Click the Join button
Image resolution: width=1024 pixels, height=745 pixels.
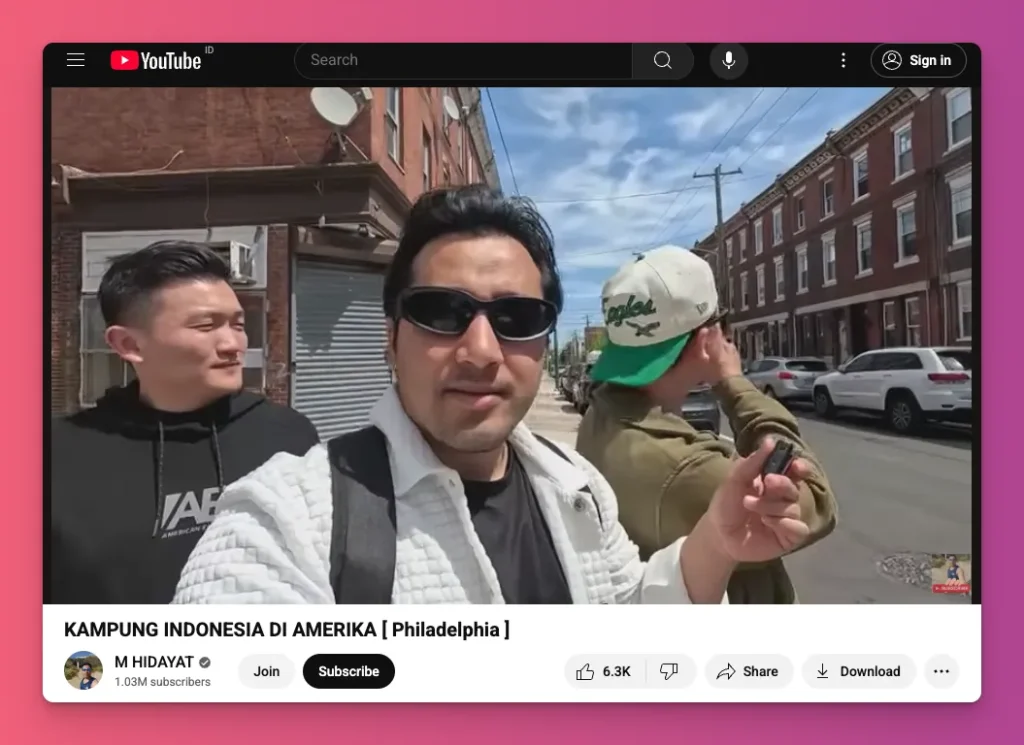click(x=266, y=671)
